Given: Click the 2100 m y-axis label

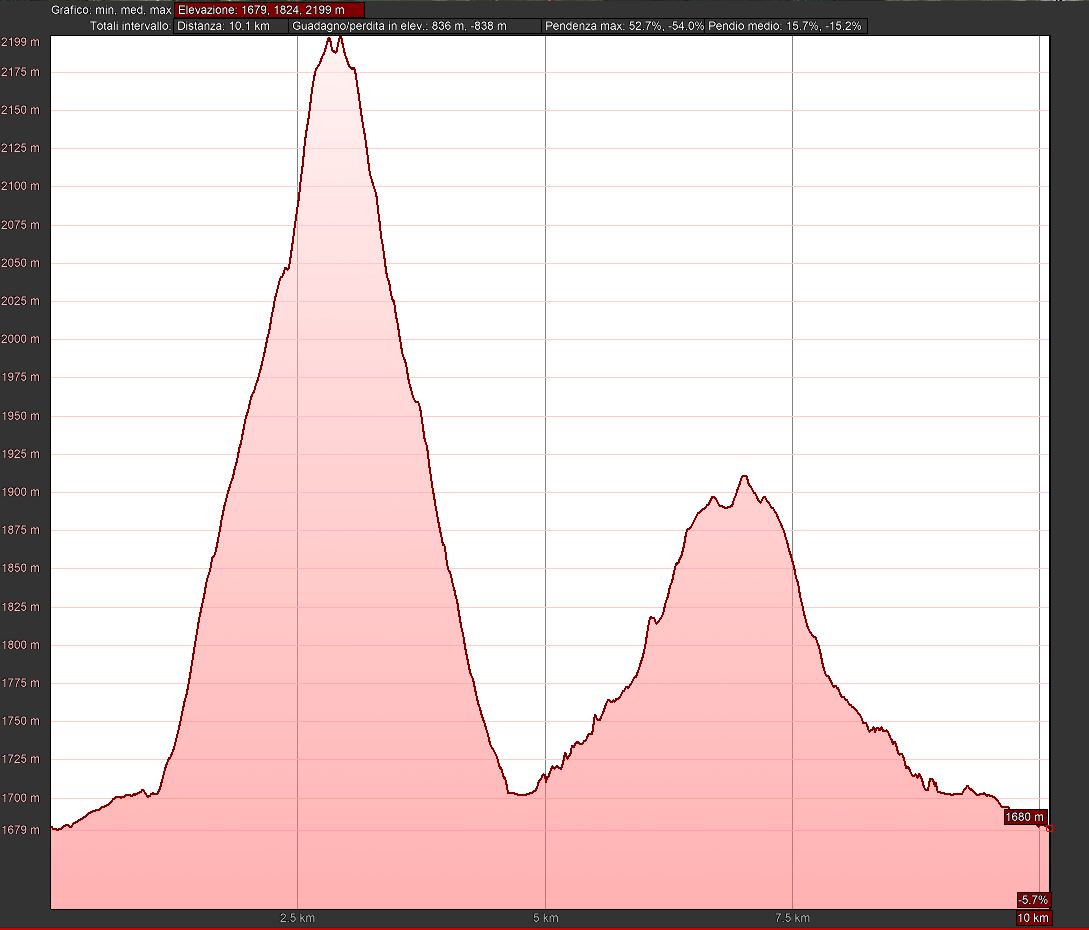Looking at the screenshot, I should pyautogui.click(x=20, y=186).
